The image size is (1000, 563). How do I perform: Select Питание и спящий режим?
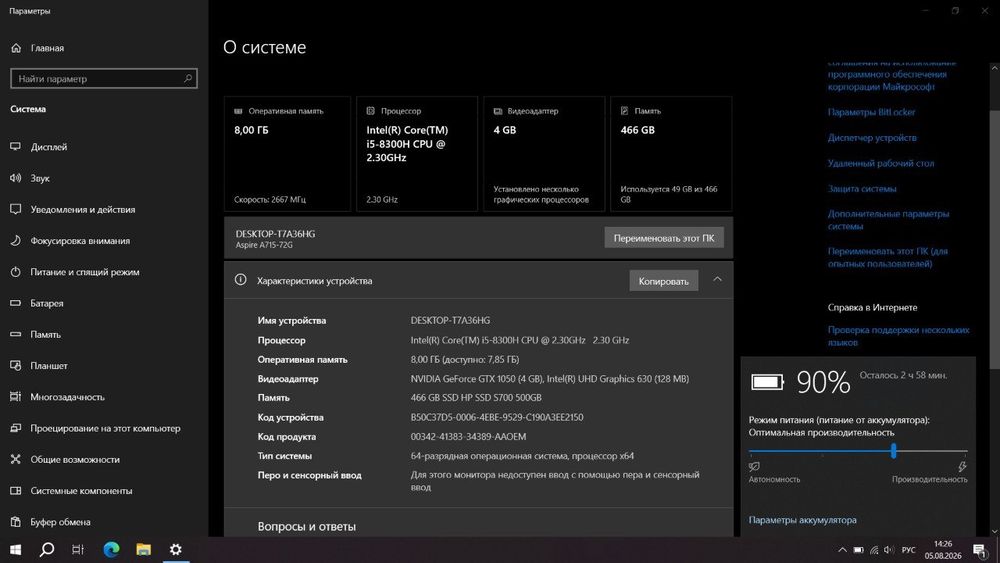85,272
